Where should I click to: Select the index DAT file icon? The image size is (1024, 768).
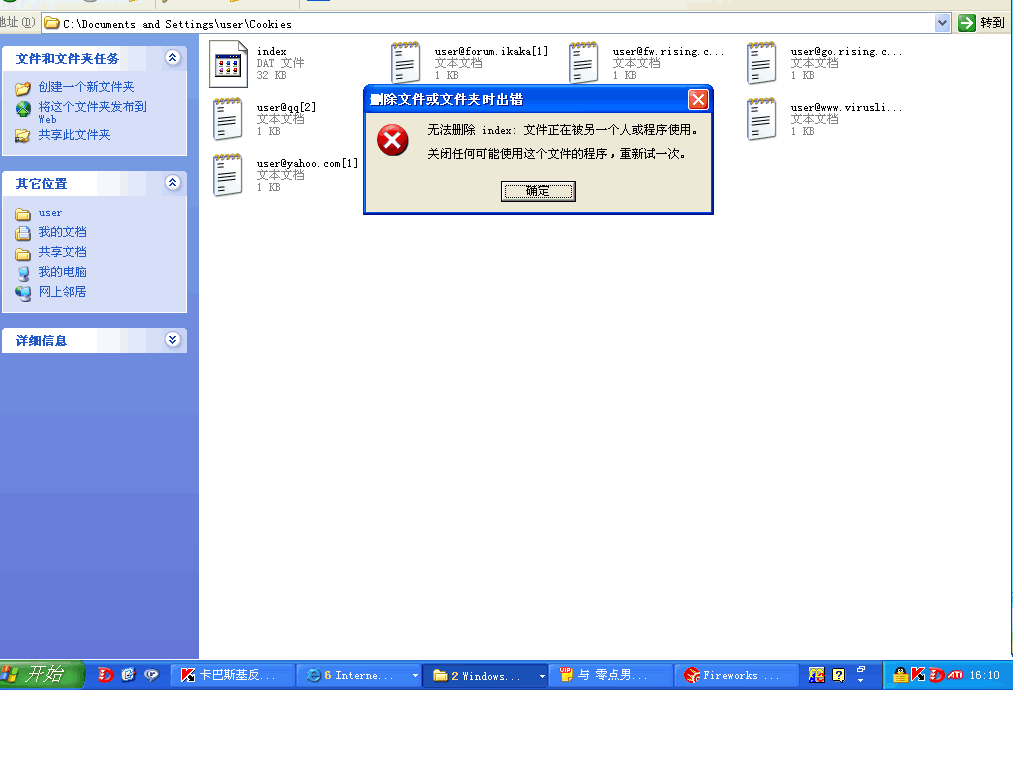point(228,64)
